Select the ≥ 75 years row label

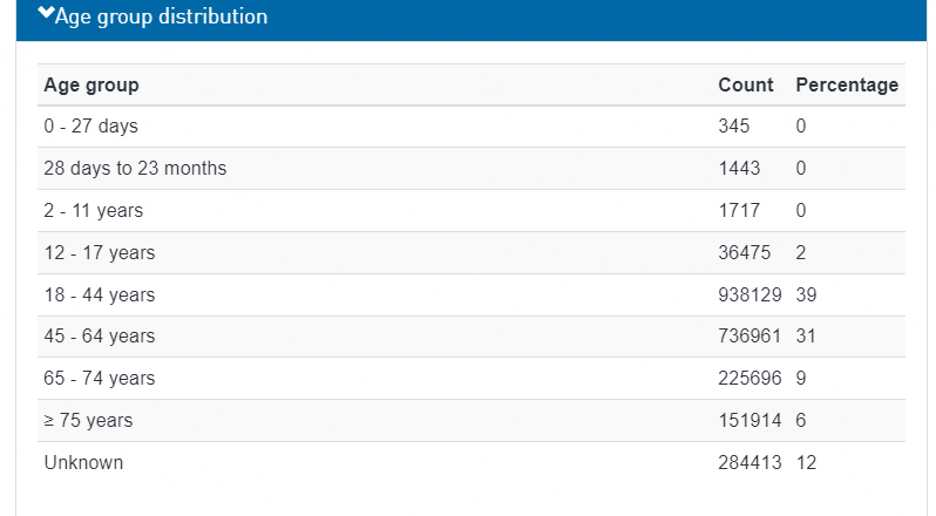coord(88,421)
